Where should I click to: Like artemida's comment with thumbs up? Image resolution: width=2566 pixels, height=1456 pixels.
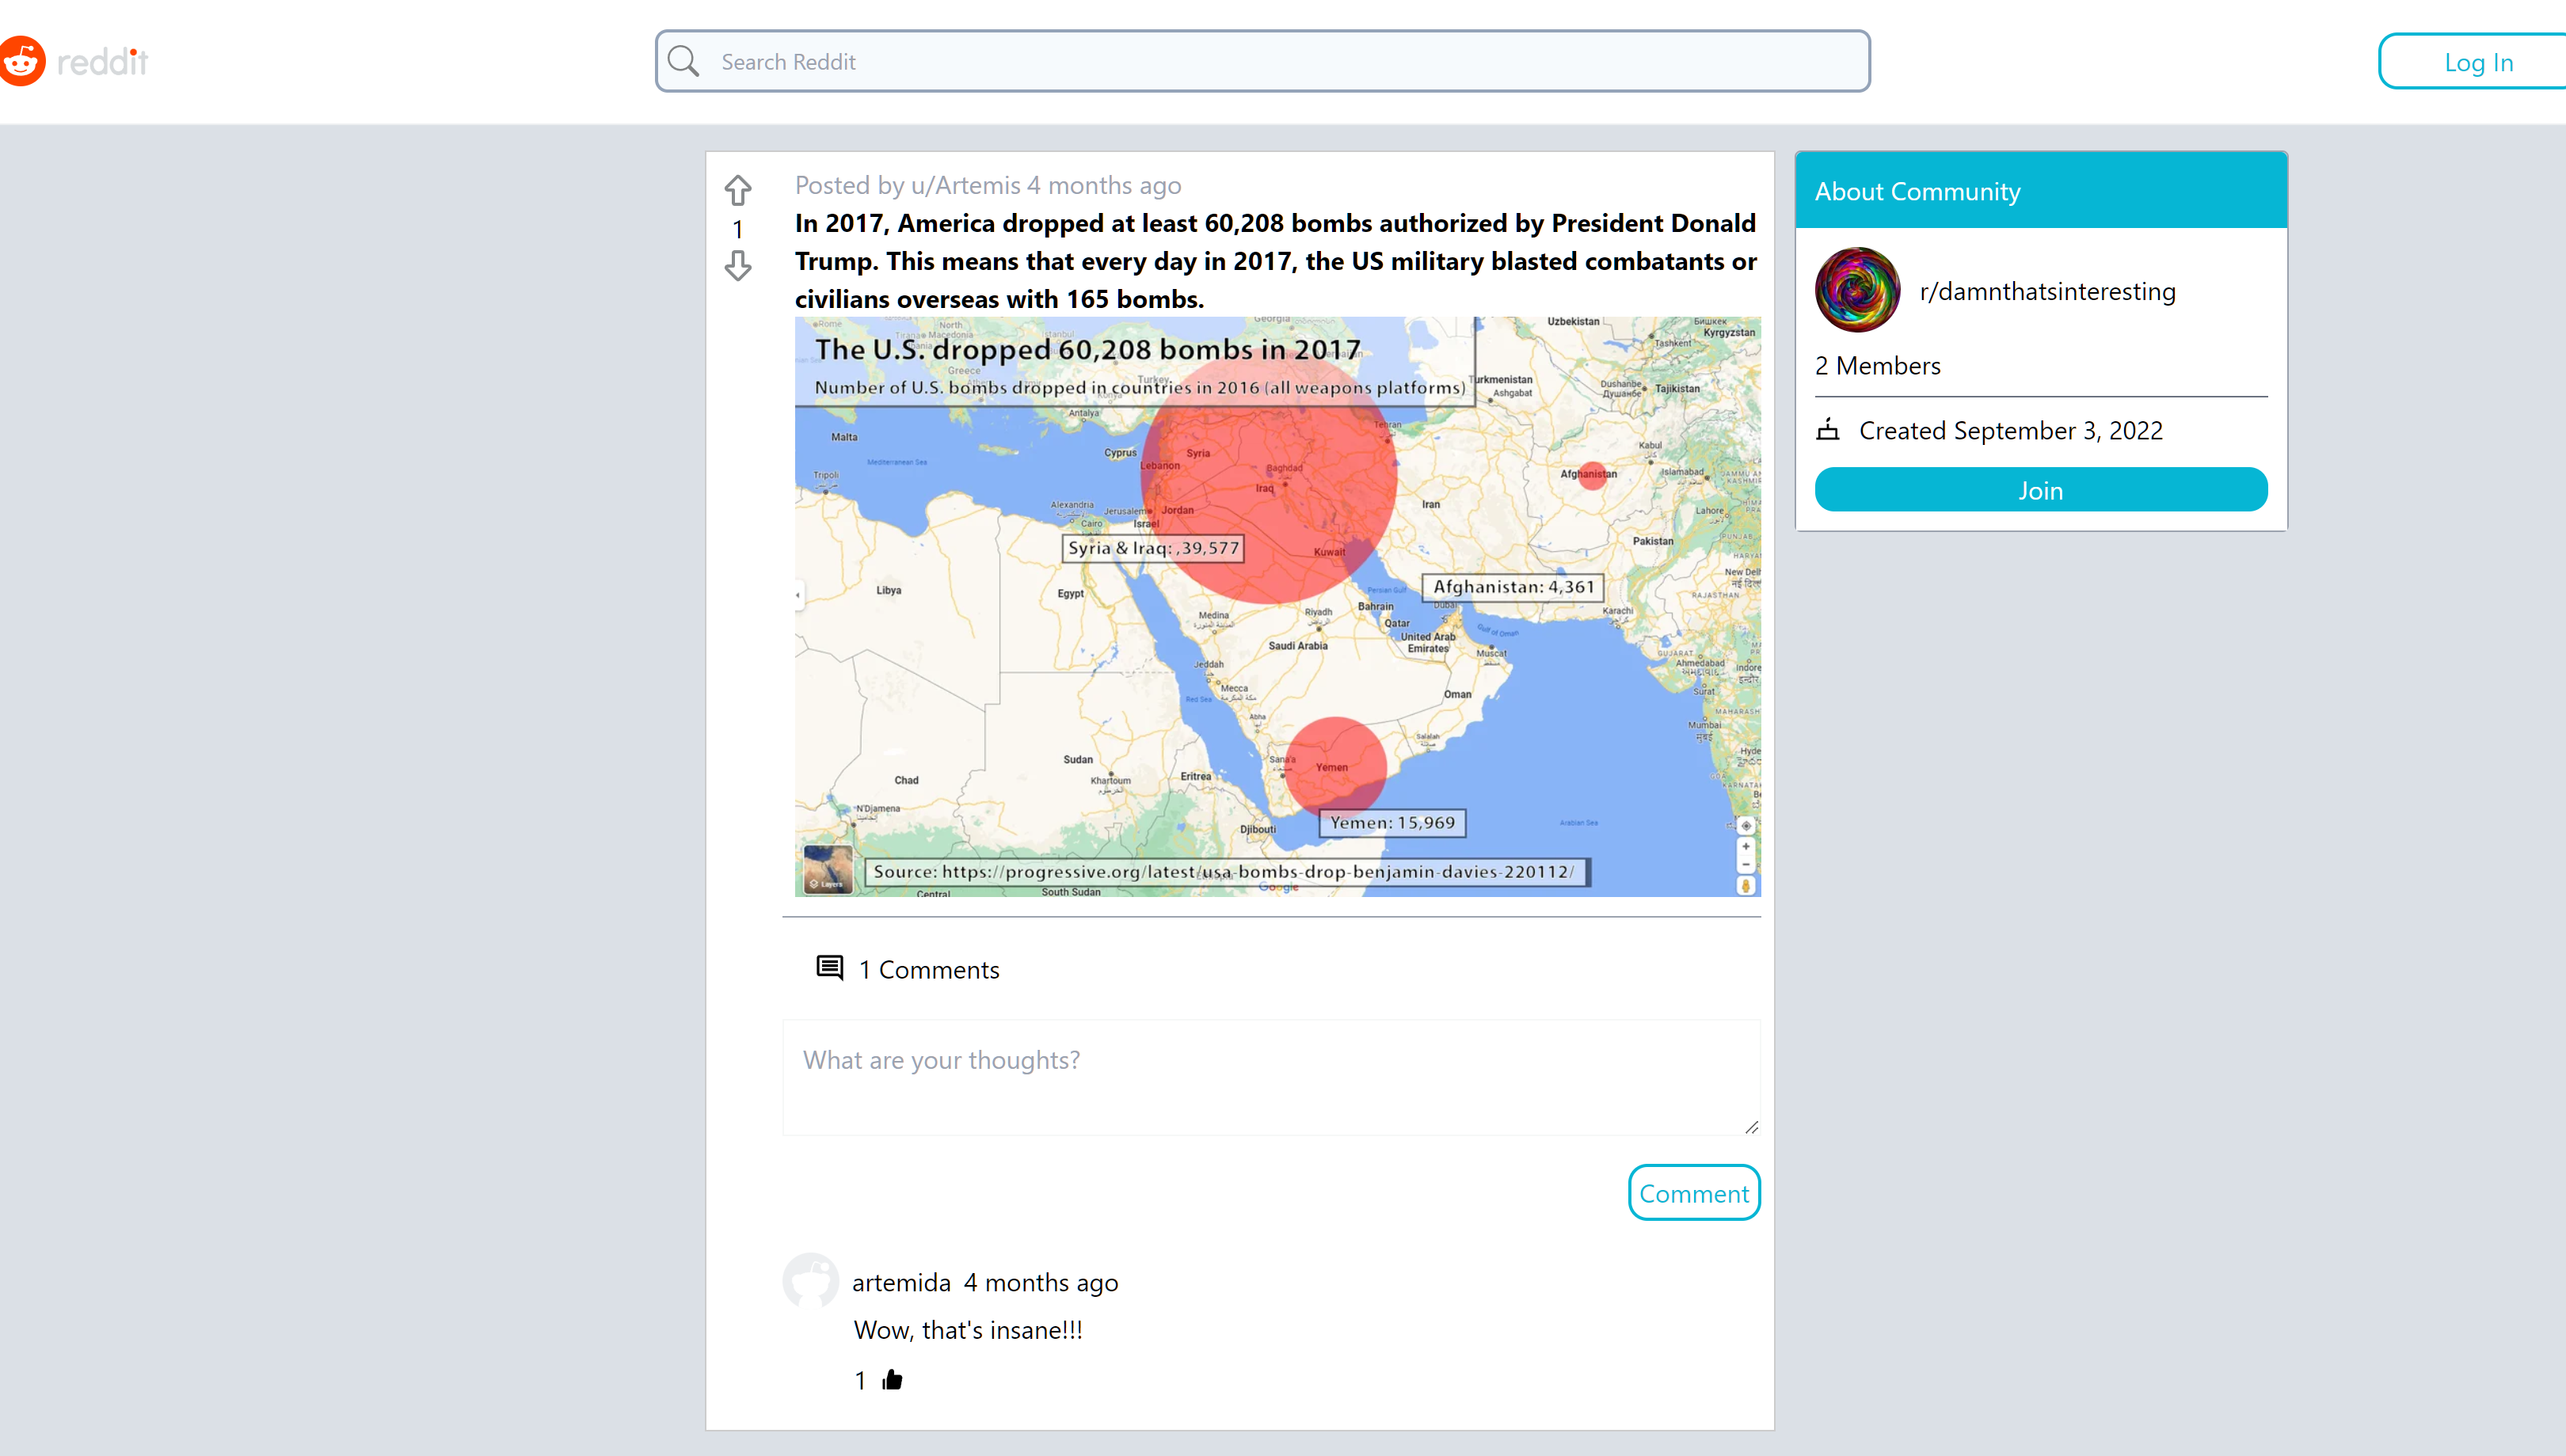click(x=892, y=1380)
